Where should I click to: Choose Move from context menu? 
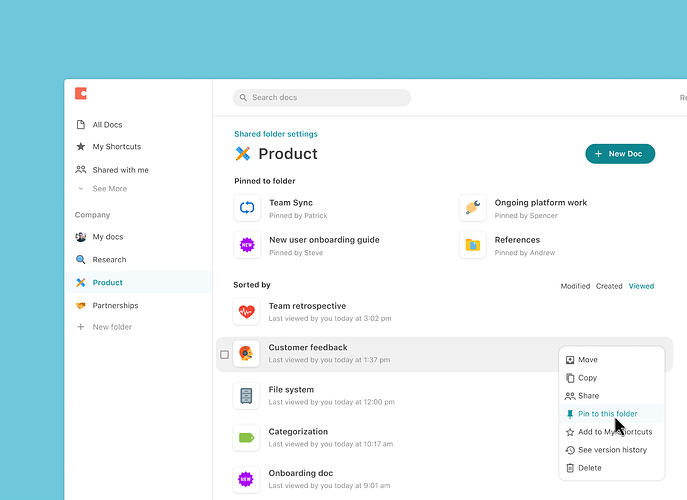(612, 360)
